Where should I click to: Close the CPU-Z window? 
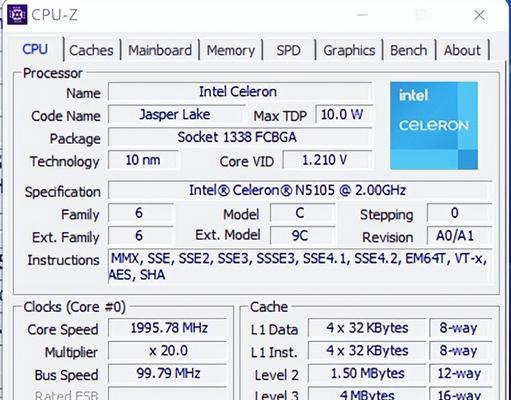[479, 15]
